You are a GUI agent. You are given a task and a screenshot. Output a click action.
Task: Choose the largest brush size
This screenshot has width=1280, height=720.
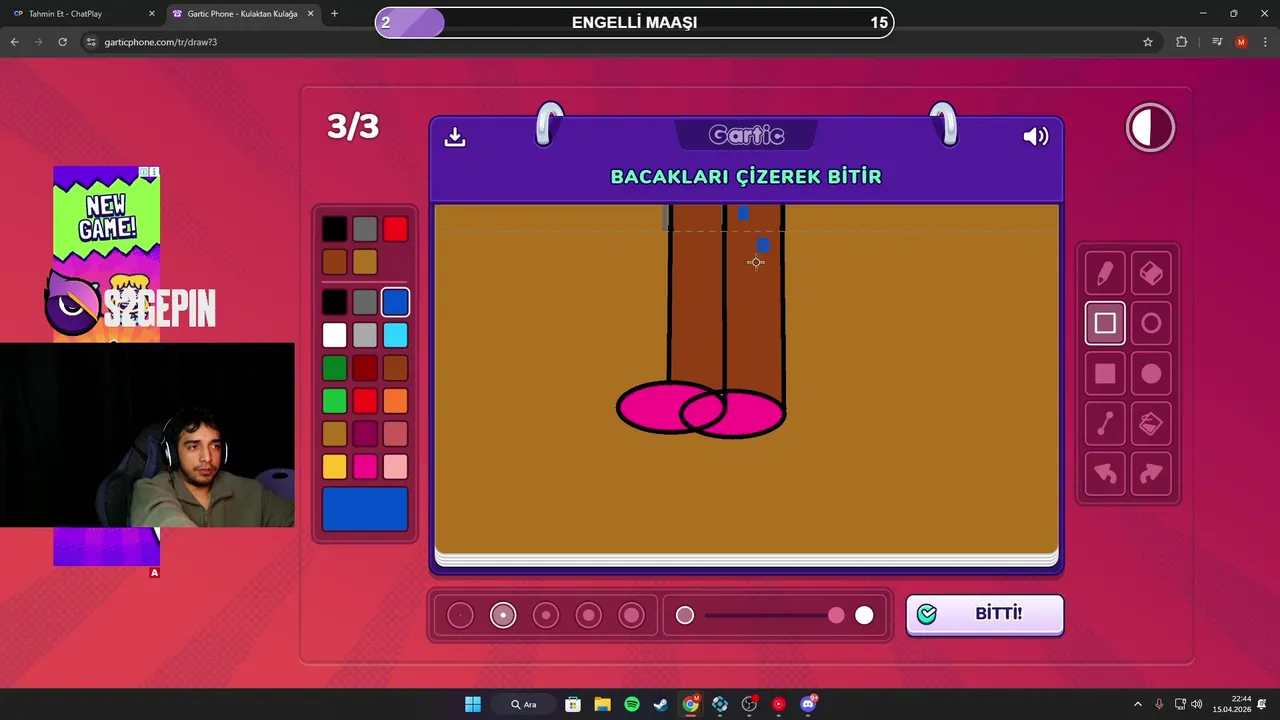pos(632,615)
